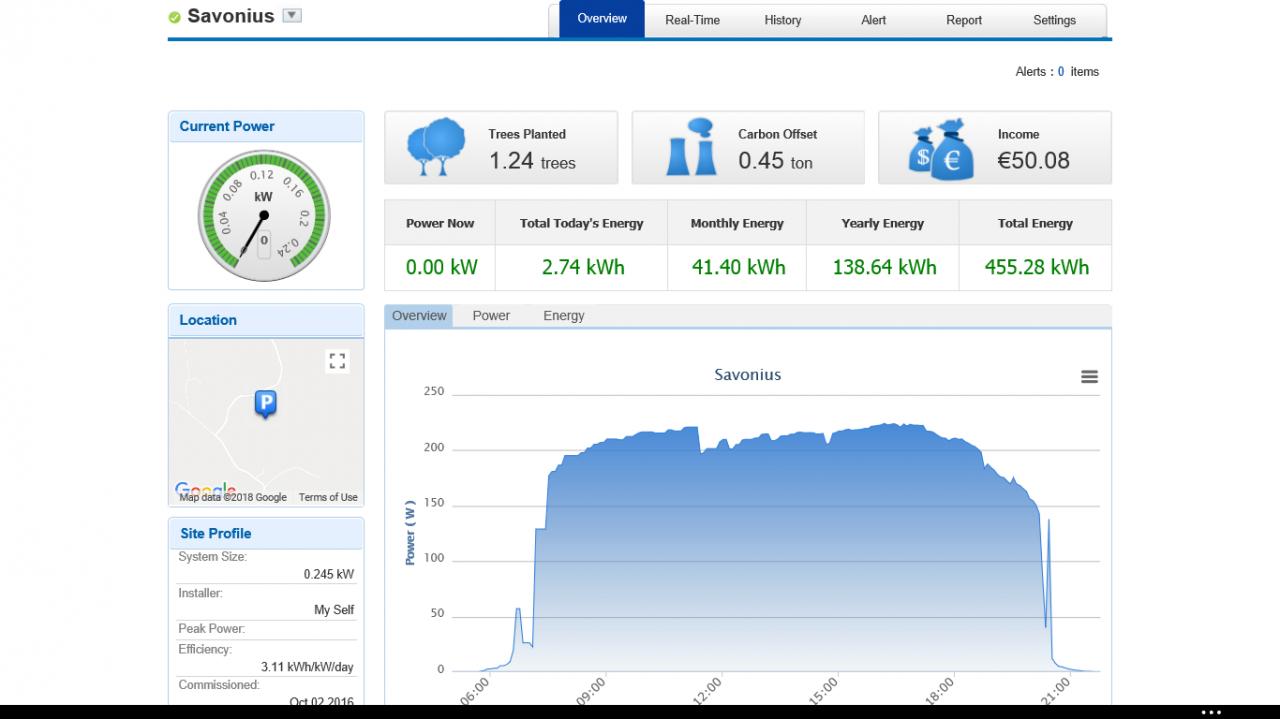The image size is (1280, 719).
Task: Click the 41.40 kWh monthly energy value
Action: [x=738, y=267]
